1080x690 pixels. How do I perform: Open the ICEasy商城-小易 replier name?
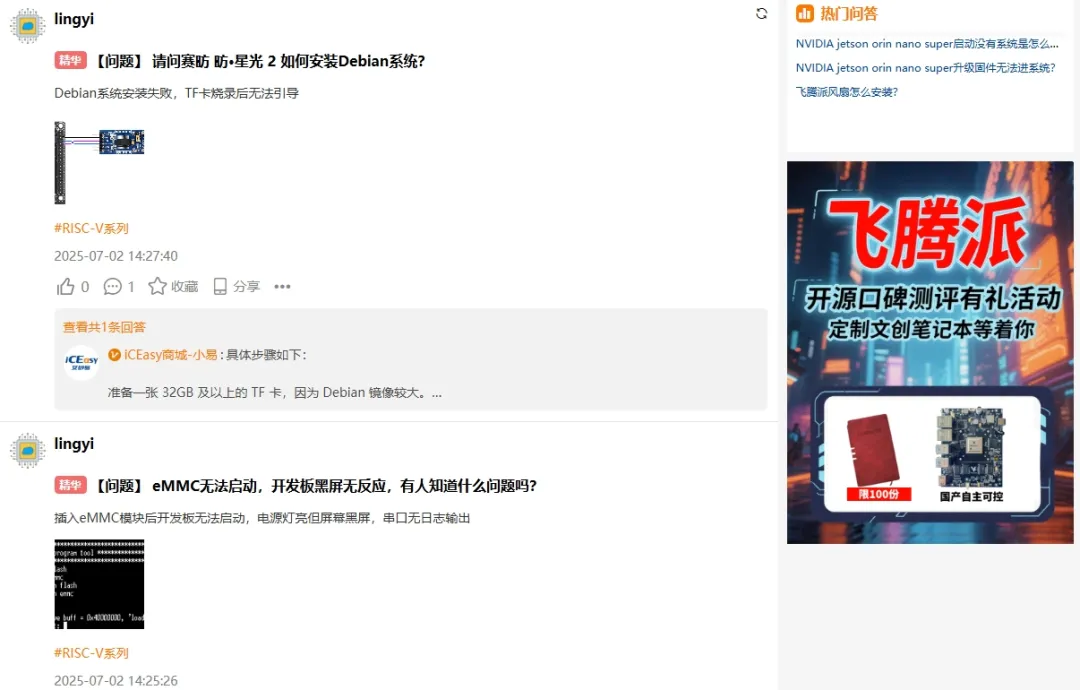(170, 355)
